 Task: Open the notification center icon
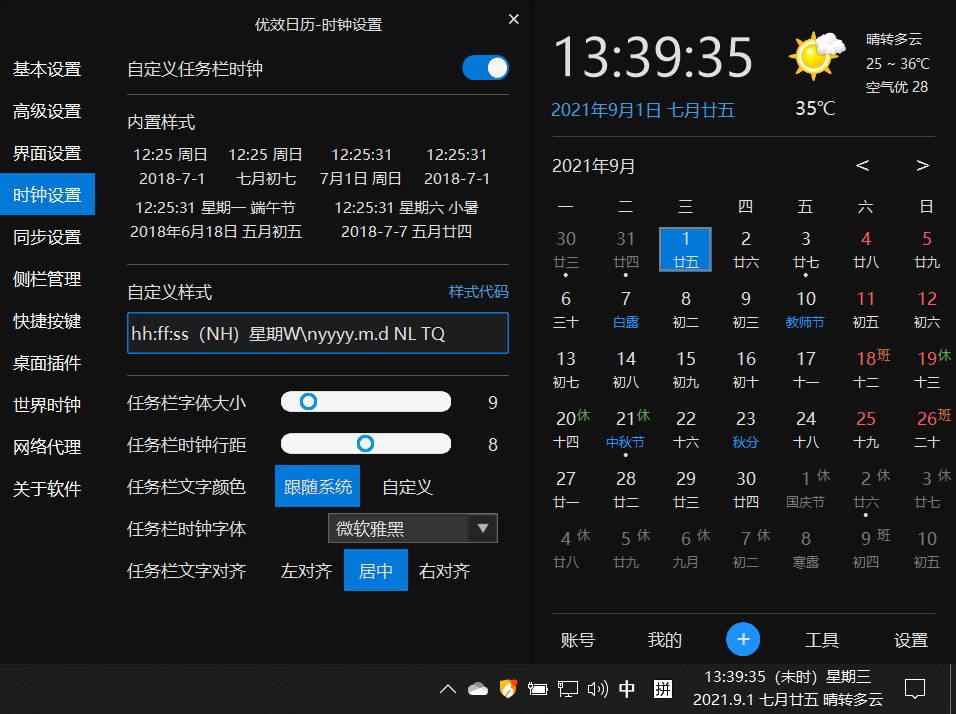click(x=915, y=689)
